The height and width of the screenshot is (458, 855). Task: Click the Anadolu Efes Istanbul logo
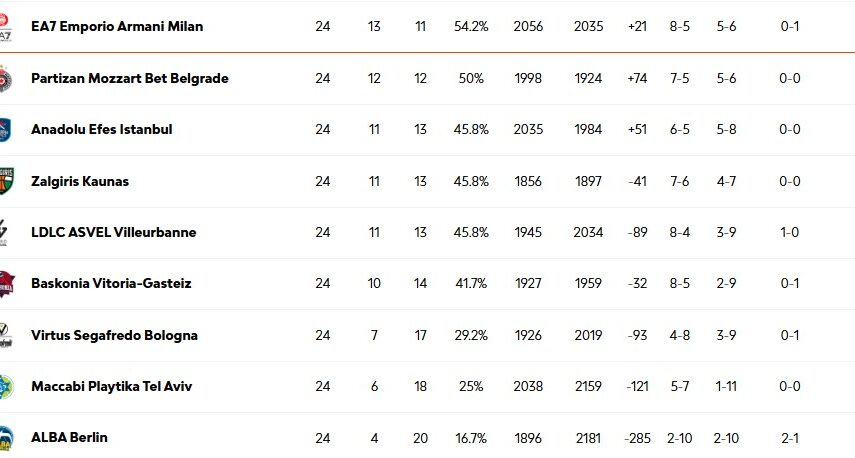point(5,130)
